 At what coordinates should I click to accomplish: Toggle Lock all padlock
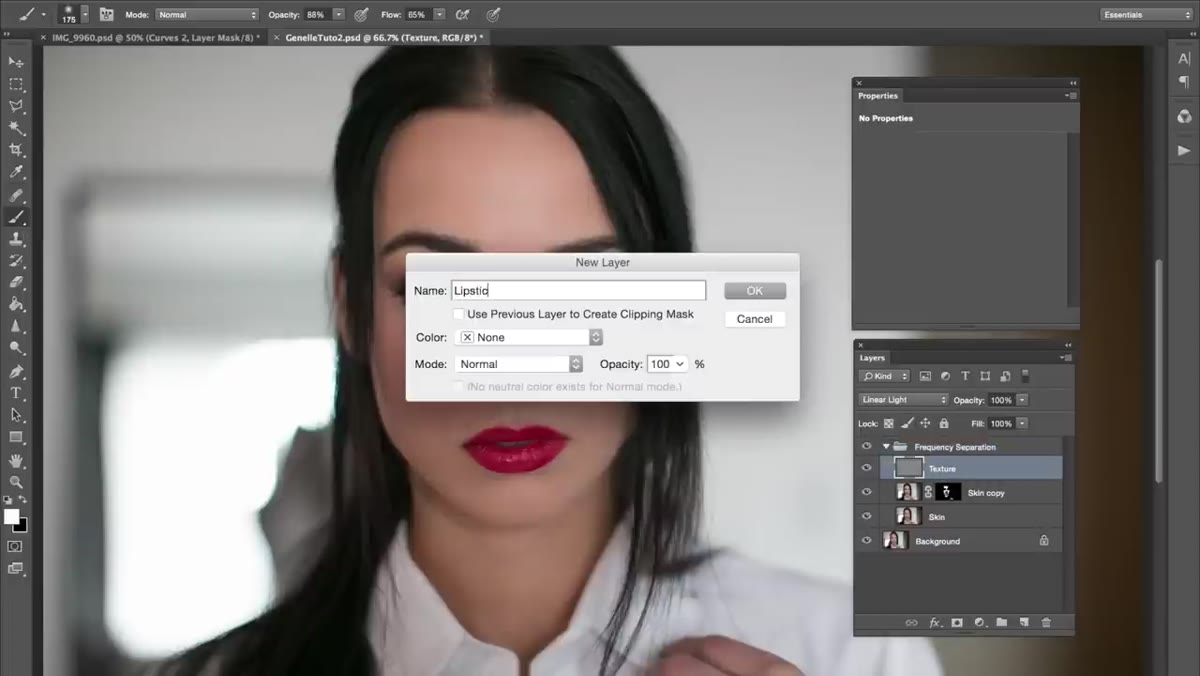pyautogui.click(x=943, y=424)
